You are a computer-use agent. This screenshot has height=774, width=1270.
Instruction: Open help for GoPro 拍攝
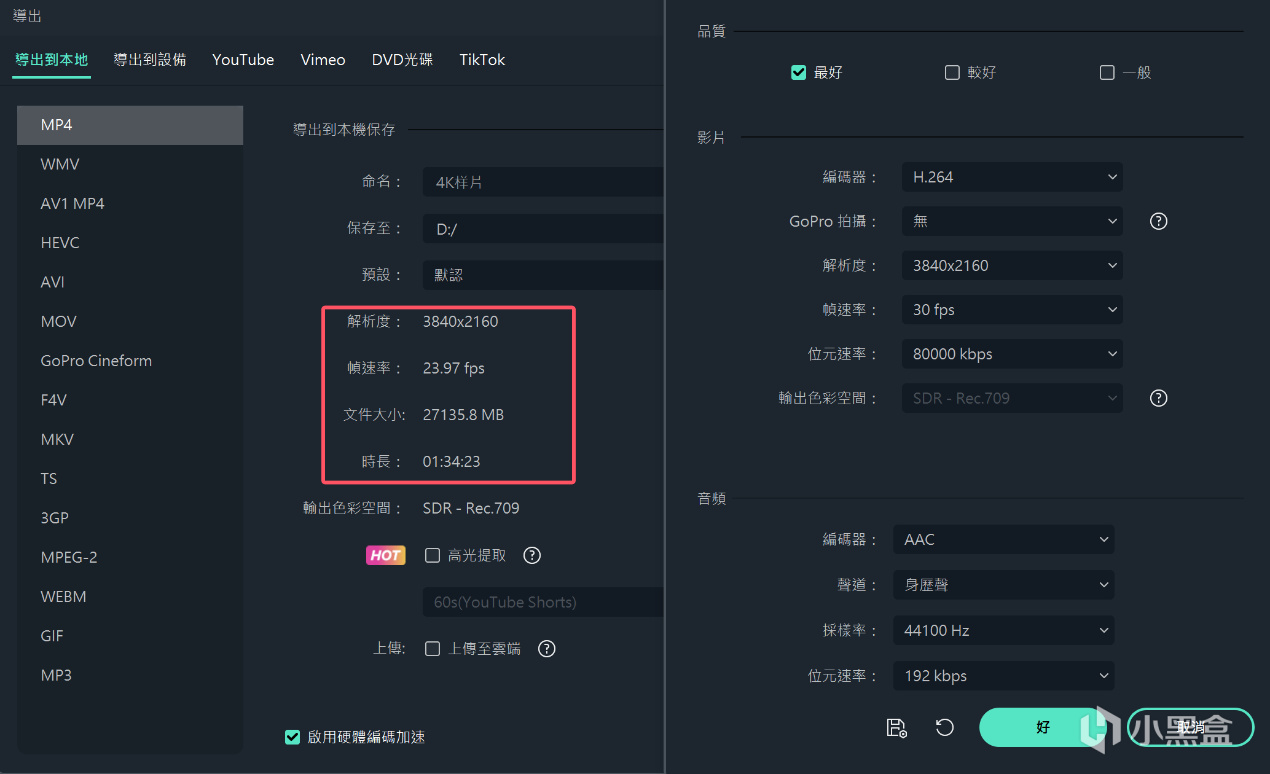[x=1159, y=221]
